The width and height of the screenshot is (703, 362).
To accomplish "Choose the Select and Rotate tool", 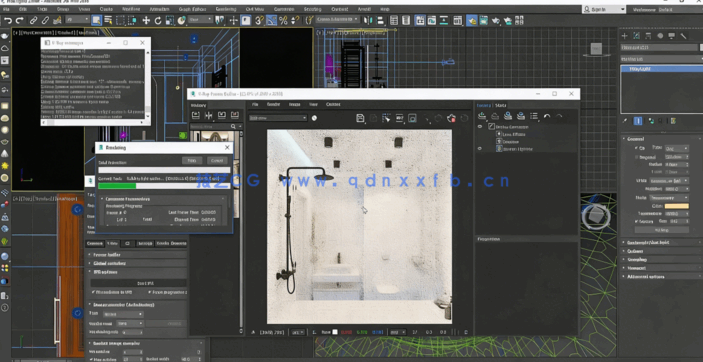I will [x=158, y=20].
